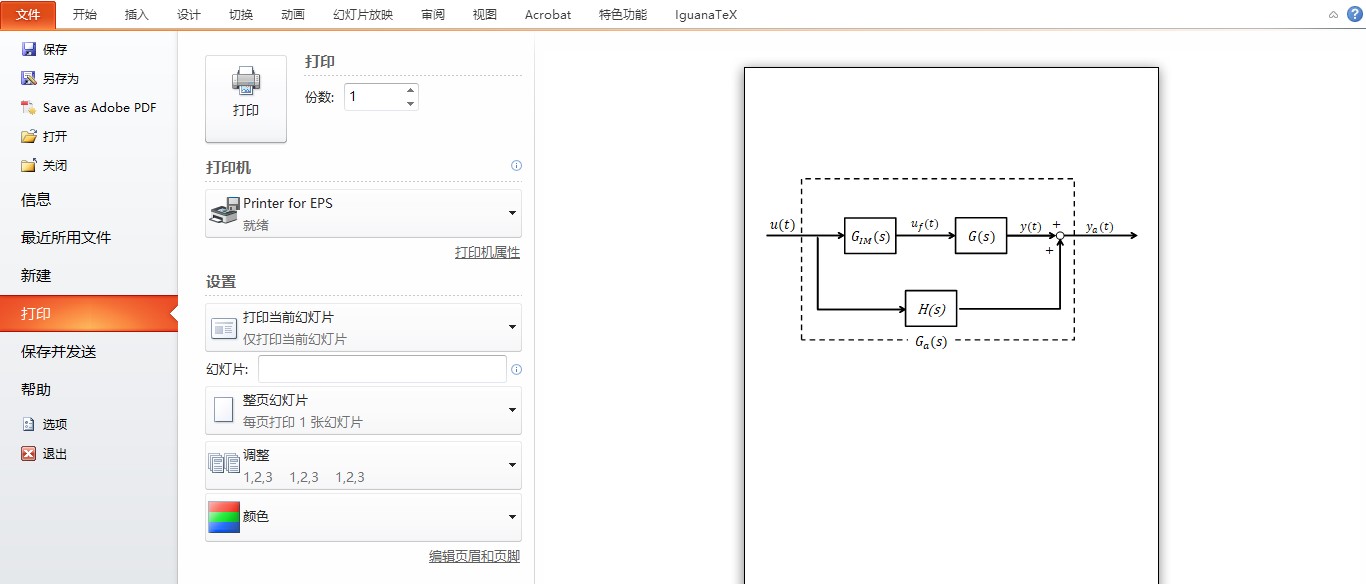Open the IguanaTeX ribbon tab

(705, 14)
